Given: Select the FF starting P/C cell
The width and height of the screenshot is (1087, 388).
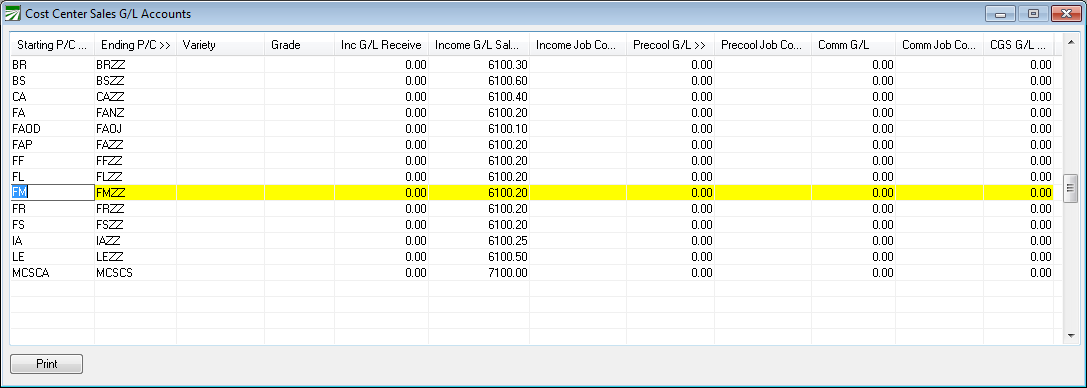Looking at the screenshot, I should [x=52, y=161].
